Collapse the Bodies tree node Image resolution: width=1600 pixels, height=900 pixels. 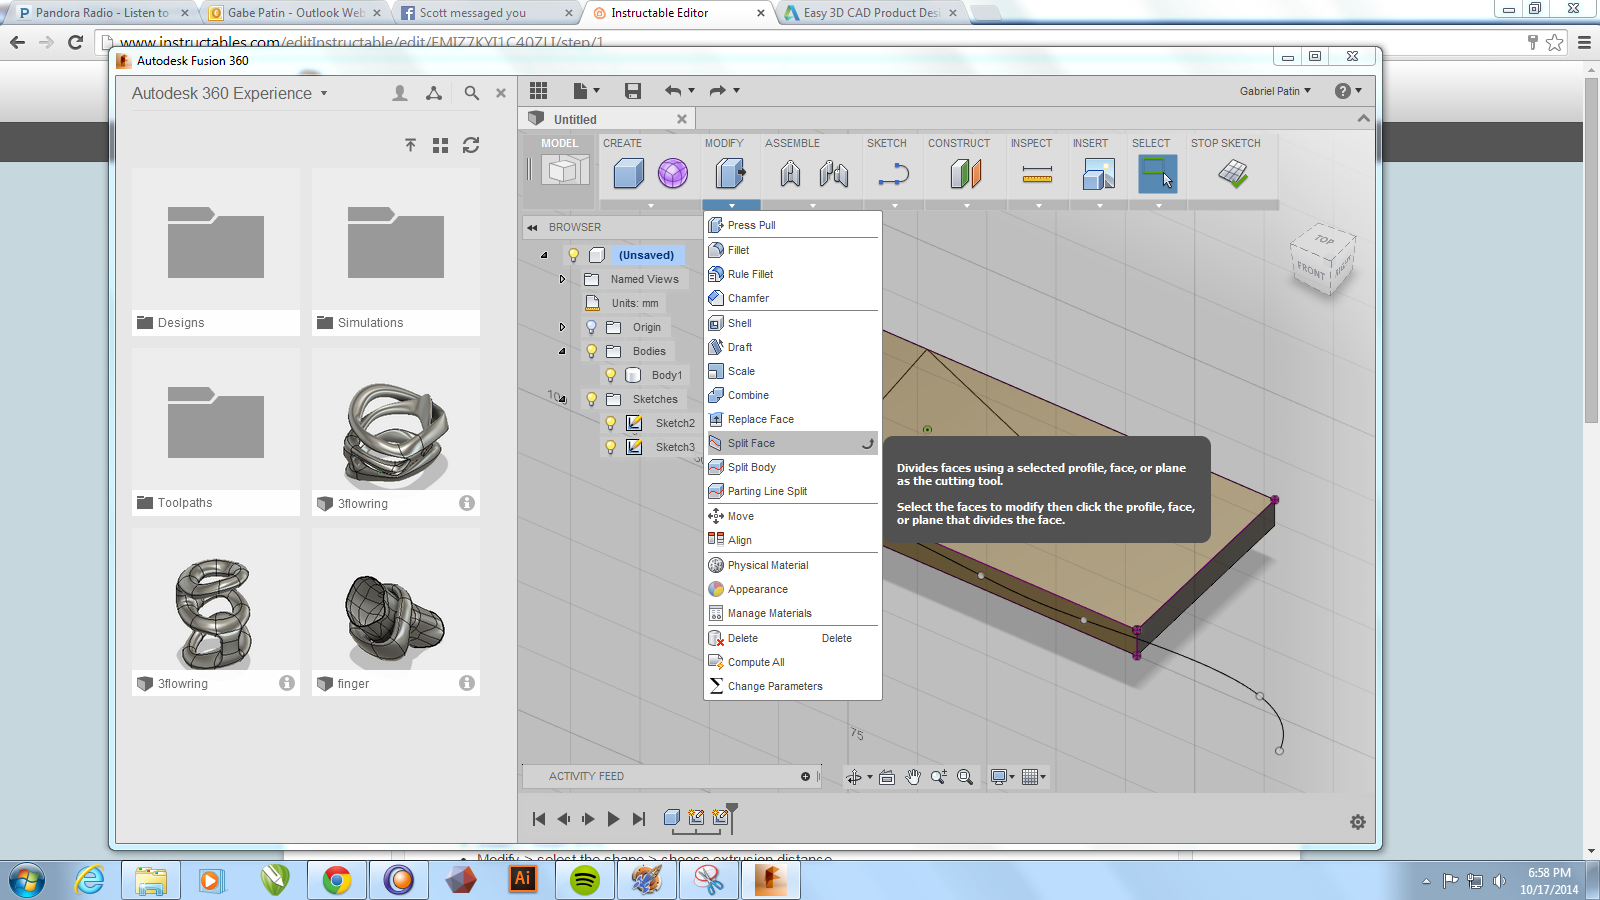562,351
